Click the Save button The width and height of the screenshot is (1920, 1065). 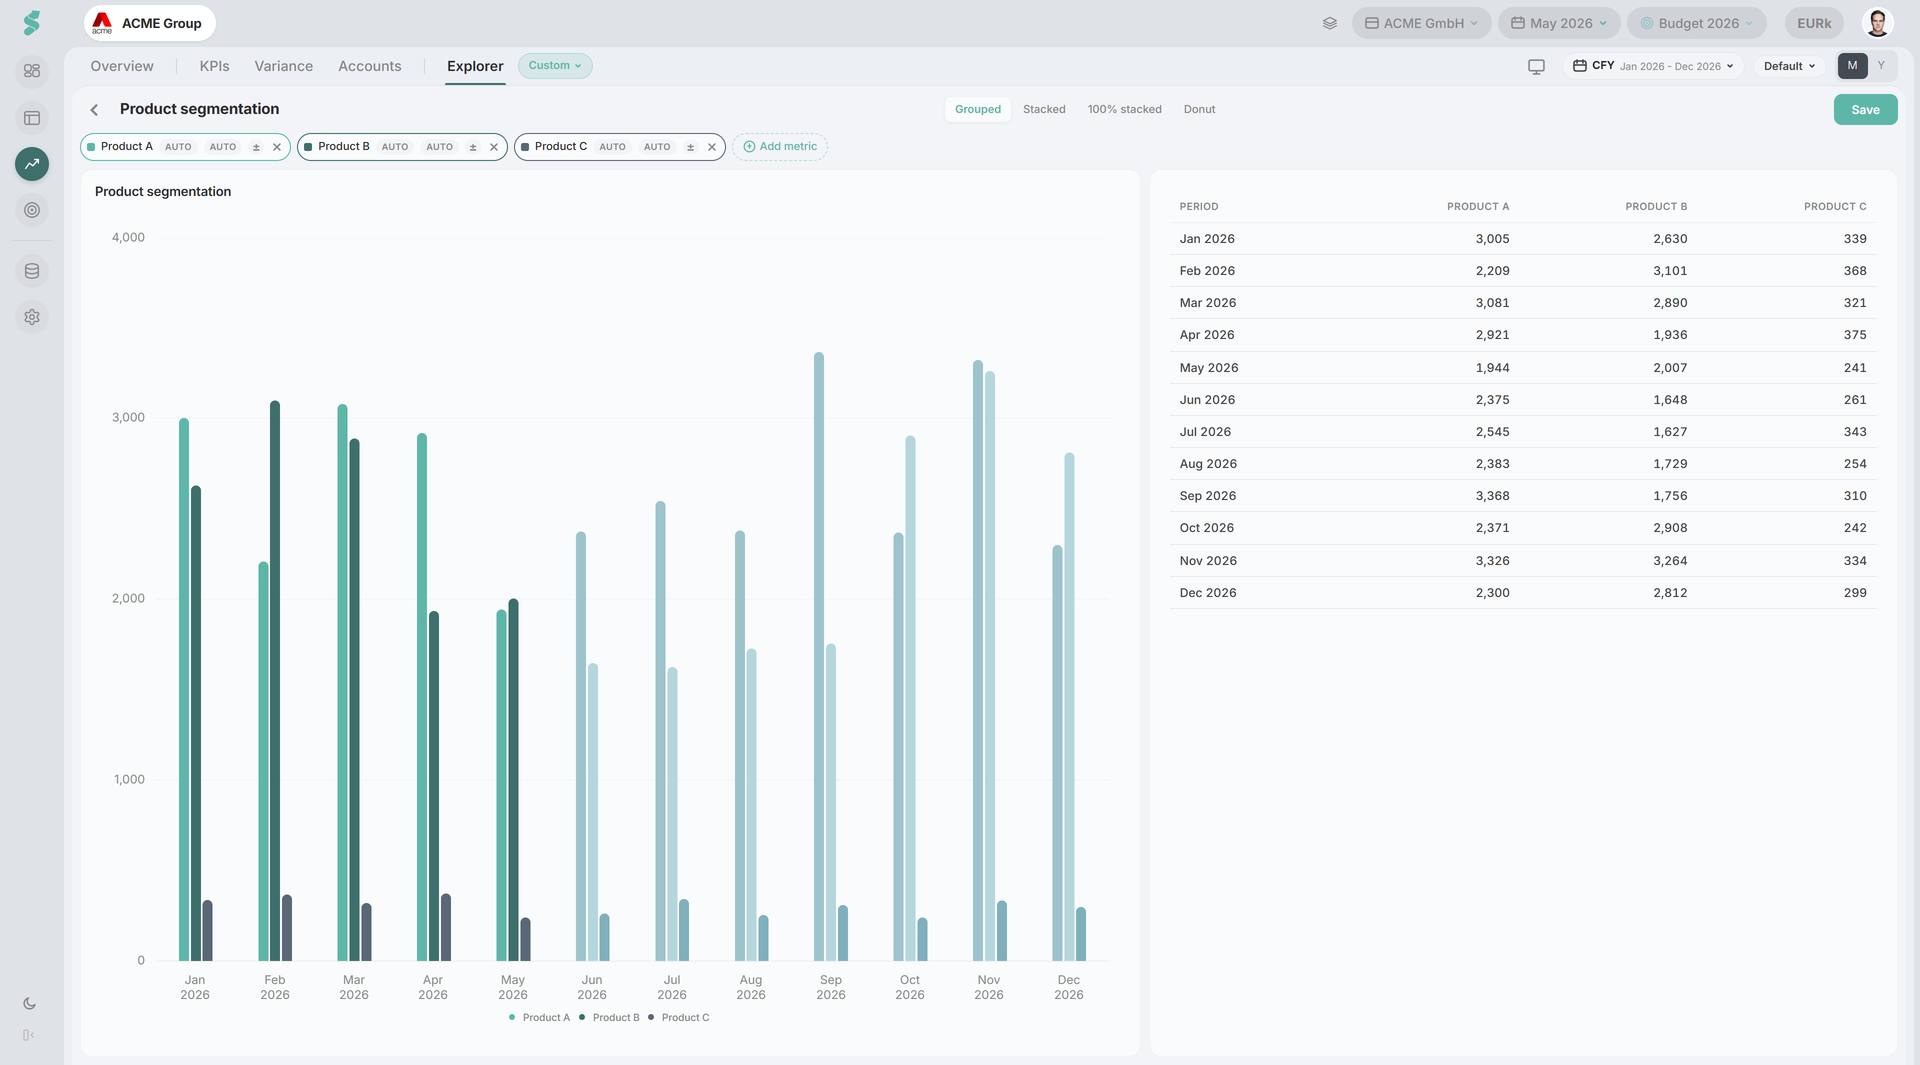click(1865, 110)
